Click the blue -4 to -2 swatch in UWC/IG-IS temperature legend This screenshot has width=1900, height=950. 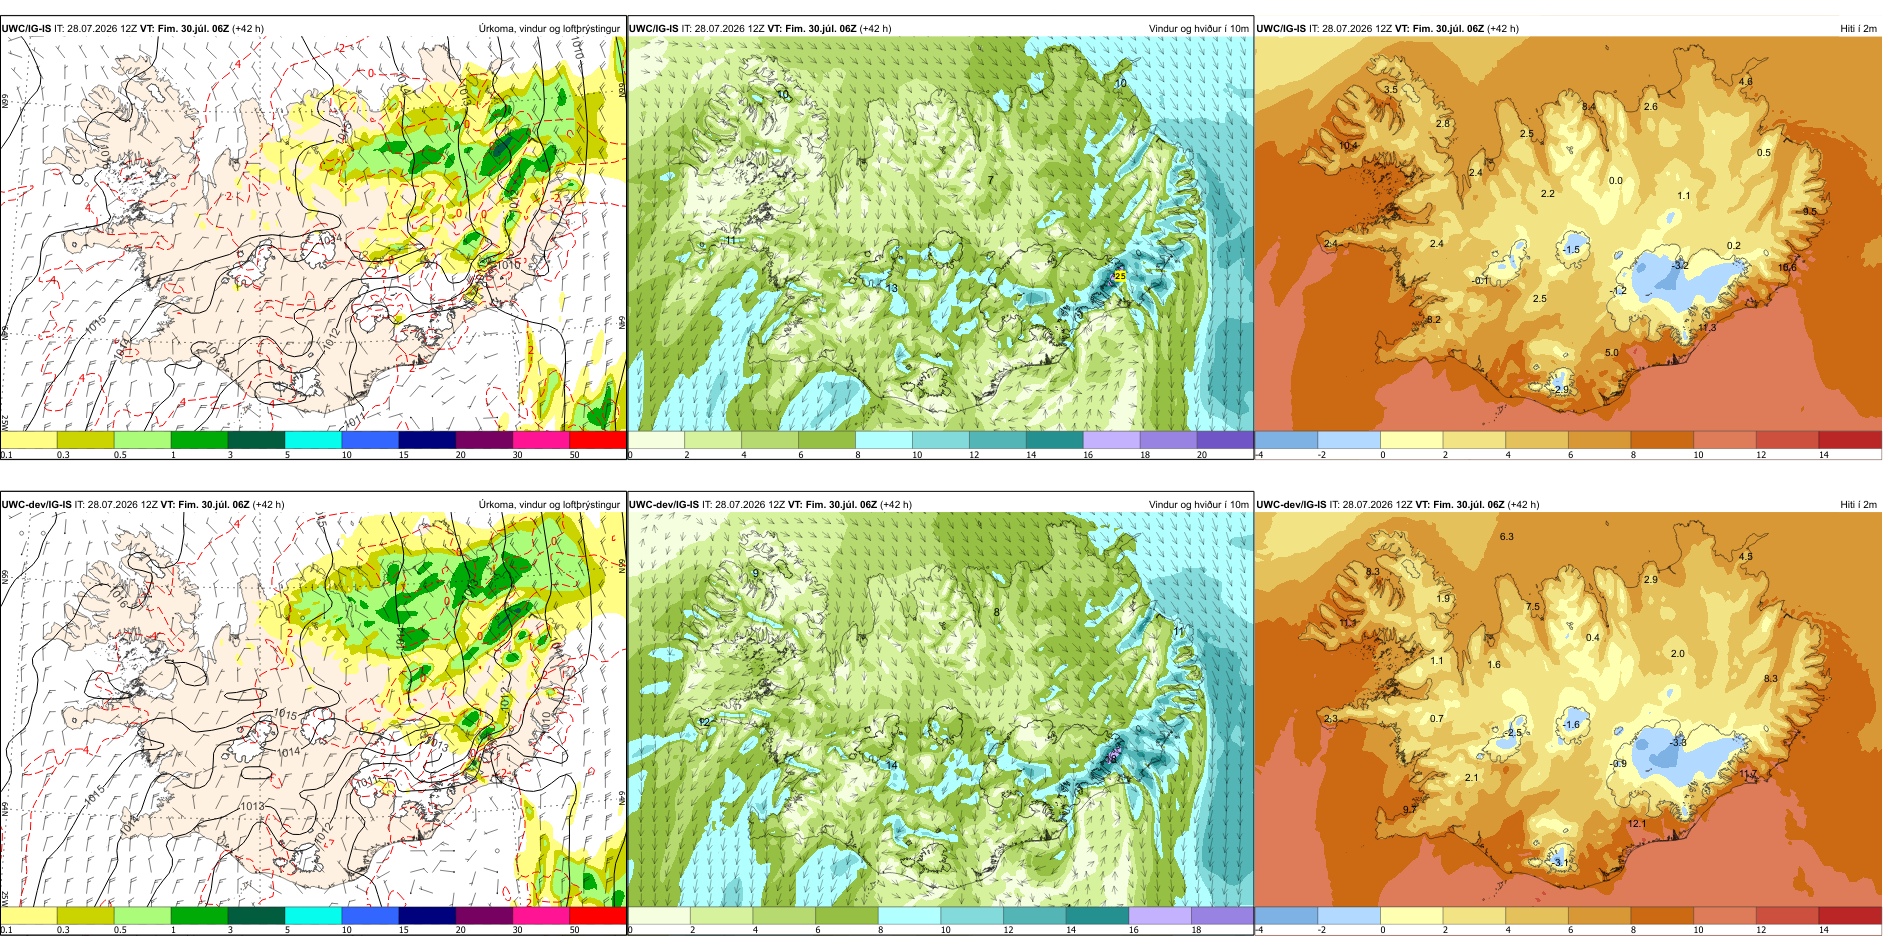1286,440
